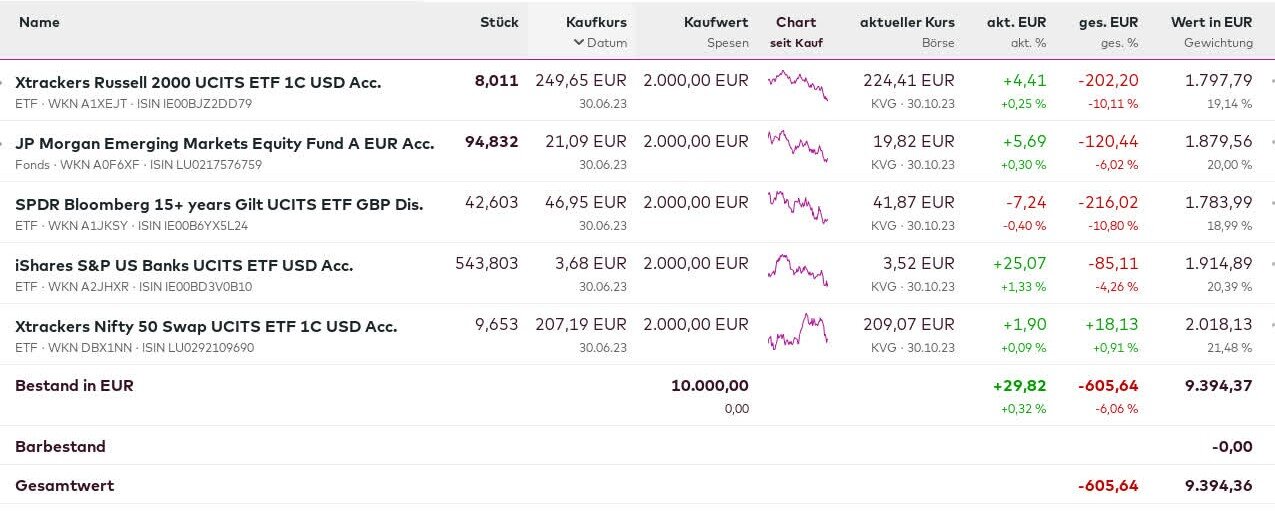Open Xtrackers Nifty 50 Swap ETF entry
Screen dimensions: 1275x511
(206, 326)
